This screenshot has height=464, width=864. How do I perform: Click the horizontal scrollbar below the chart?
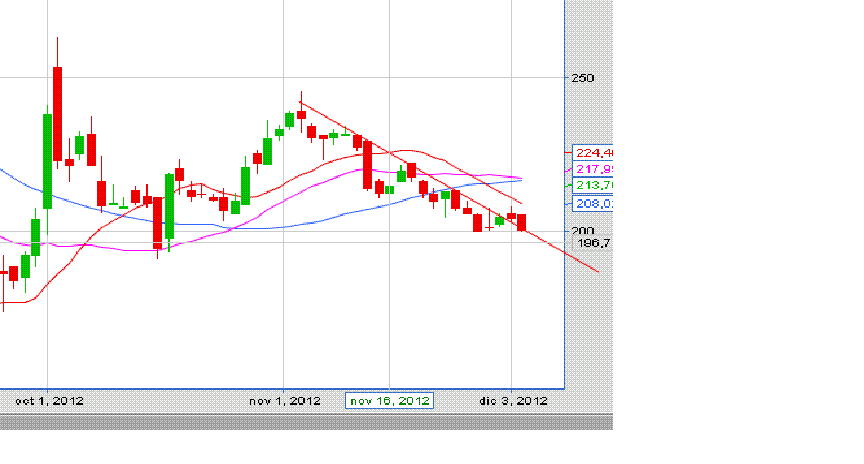coord(305,423)
